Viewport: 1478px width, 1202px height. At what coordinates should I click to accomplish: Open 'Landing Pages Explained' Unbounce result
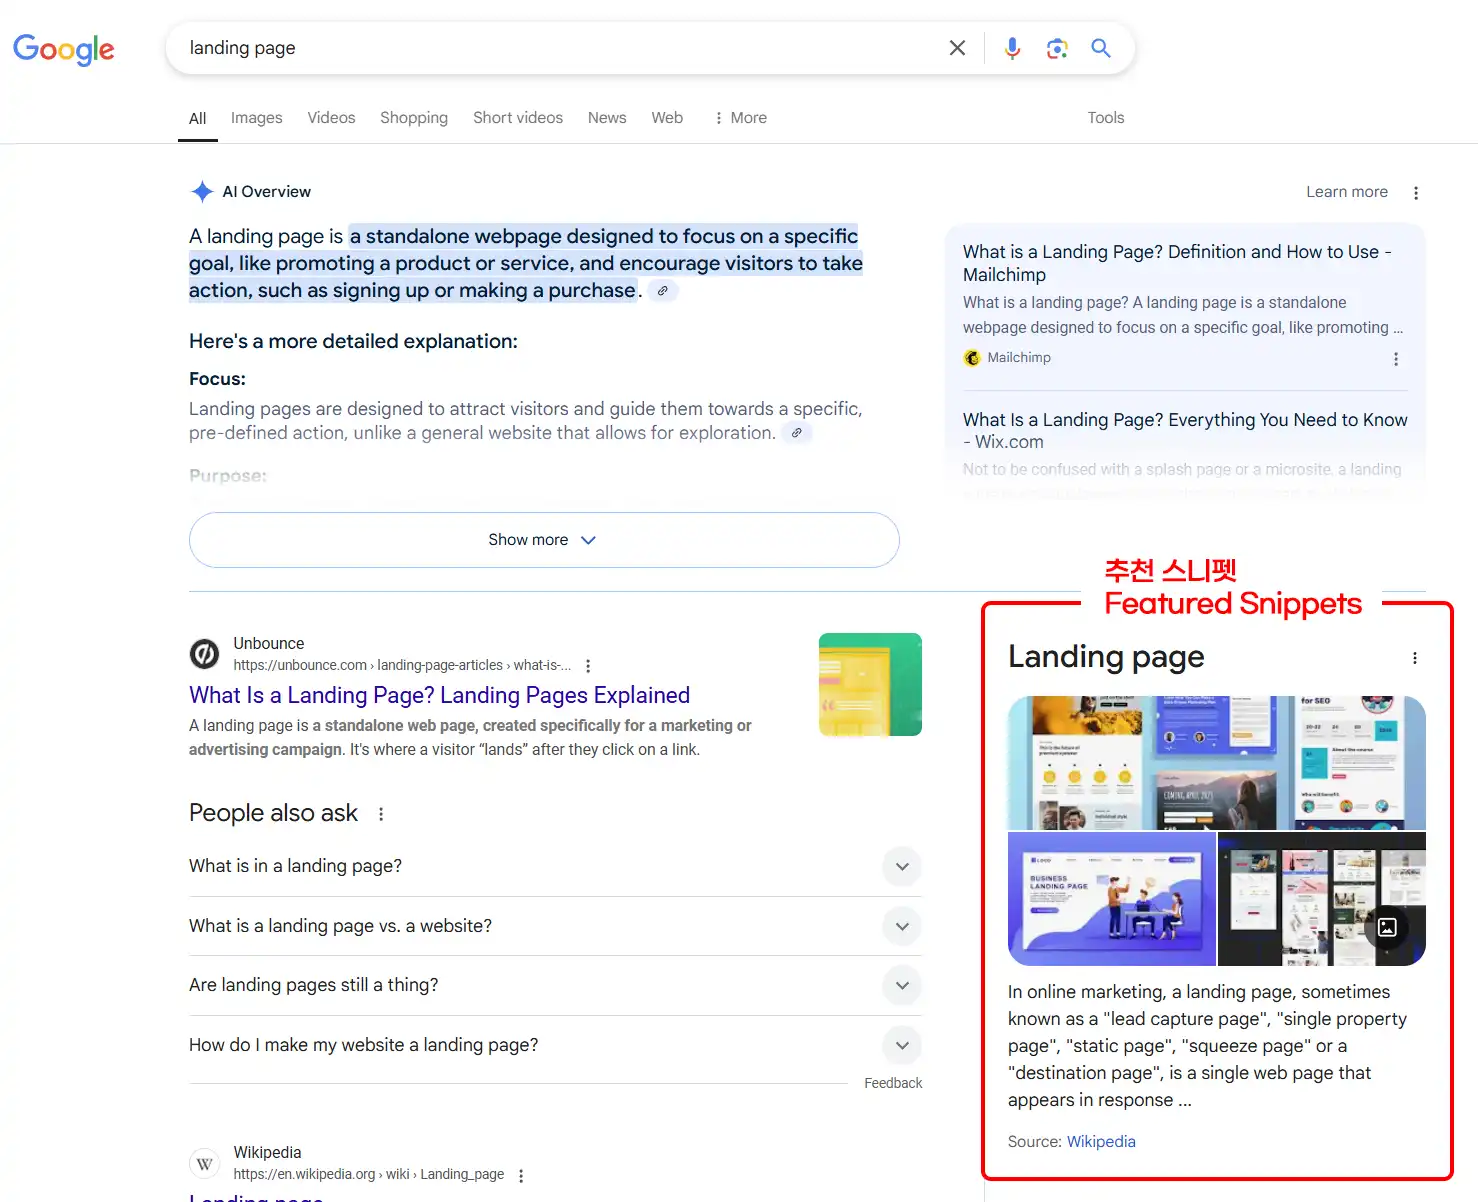(439, 694)
